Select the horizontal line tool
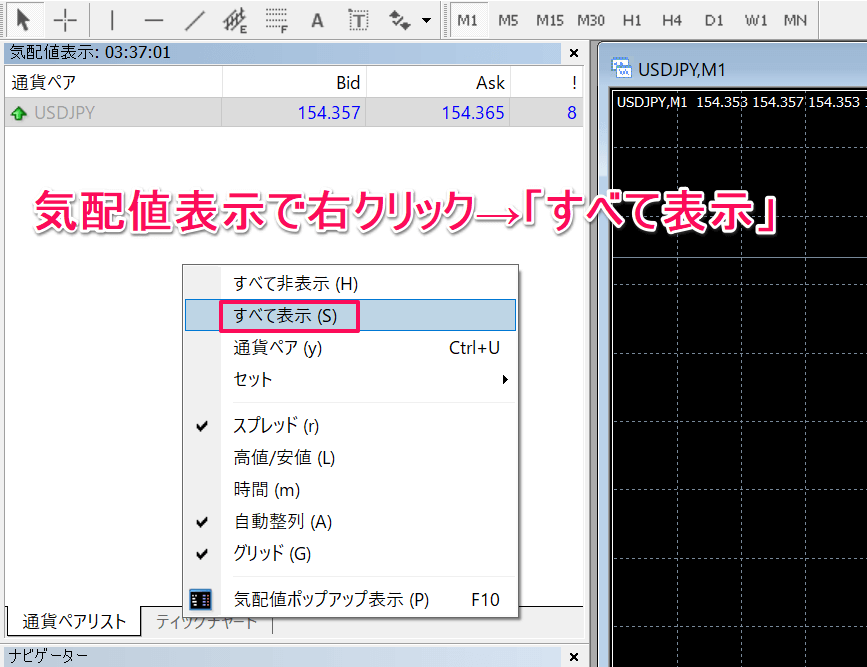This screenshot has width=867, height=667. [153, 19]
